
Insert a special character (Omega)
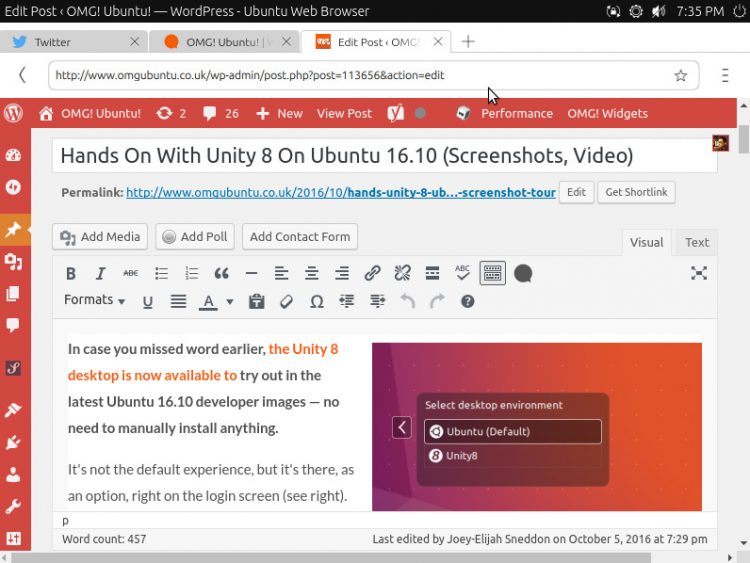point(317,302)
